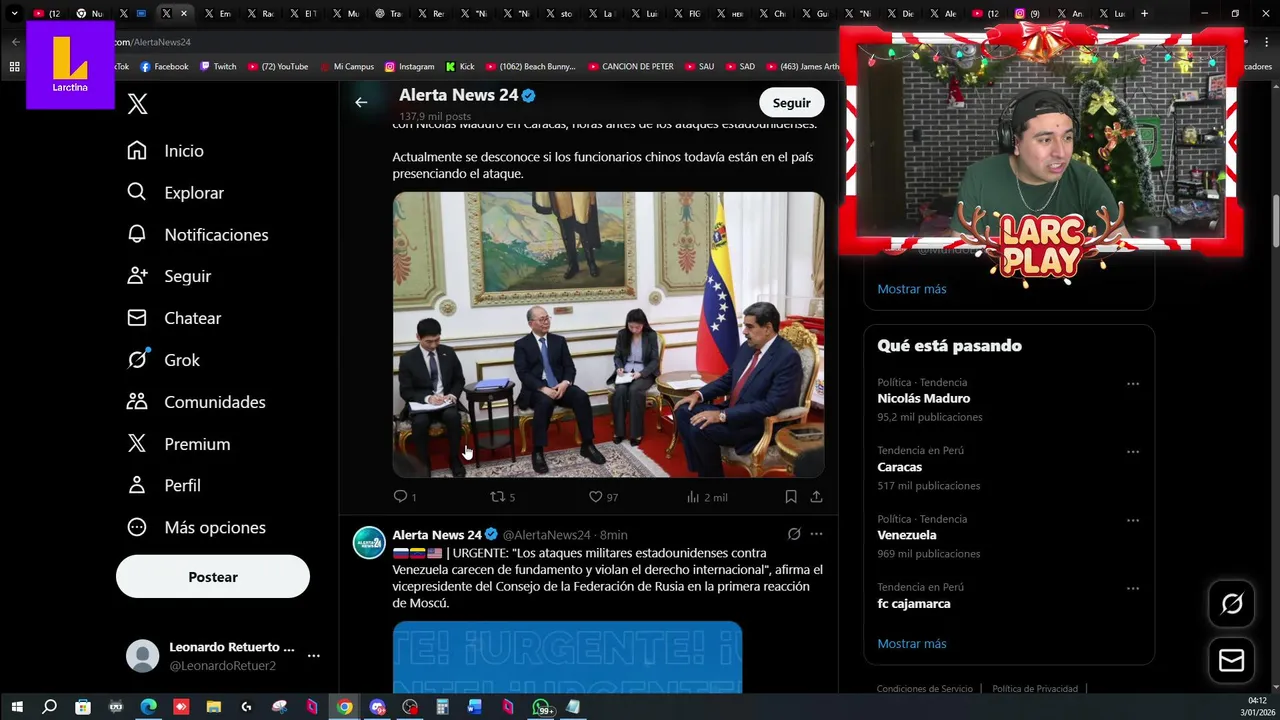Screen dimensions: 1280x720
Task: Open Microsoft Store from the taskbar
Action: pyautogui.click(x=83, y=707)
